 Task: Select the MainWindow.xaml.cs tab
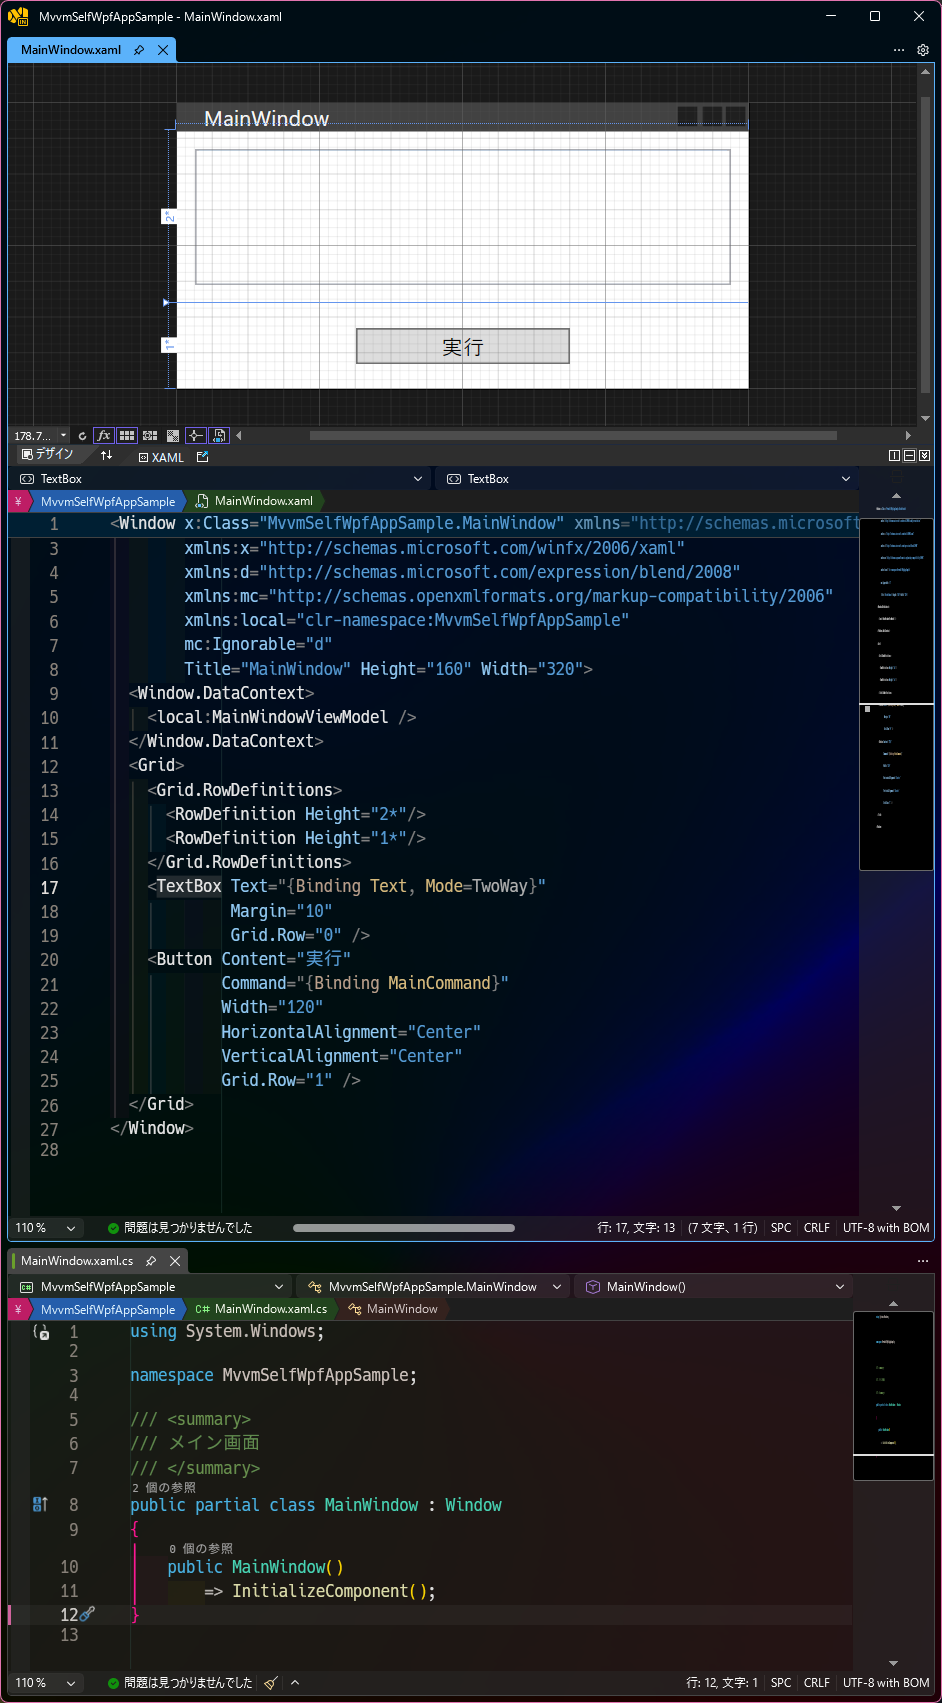[77, 1261]
